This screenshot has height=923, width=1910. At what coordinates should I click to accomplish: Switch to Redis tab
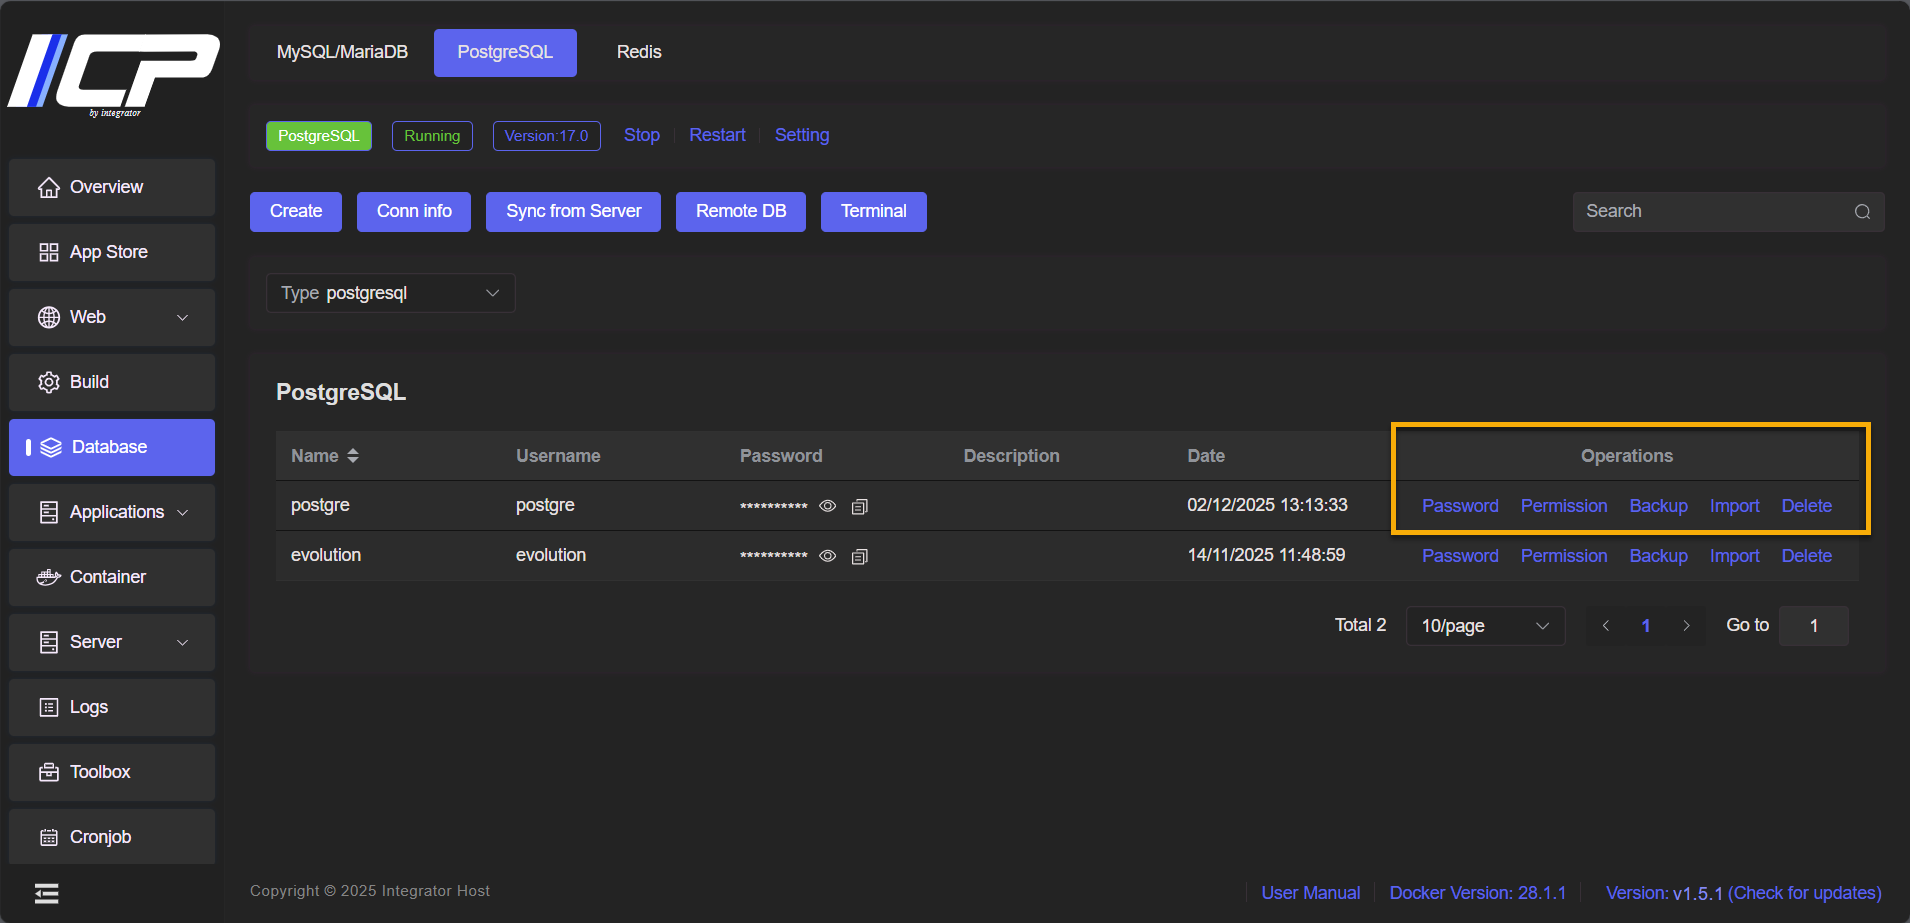639,52
